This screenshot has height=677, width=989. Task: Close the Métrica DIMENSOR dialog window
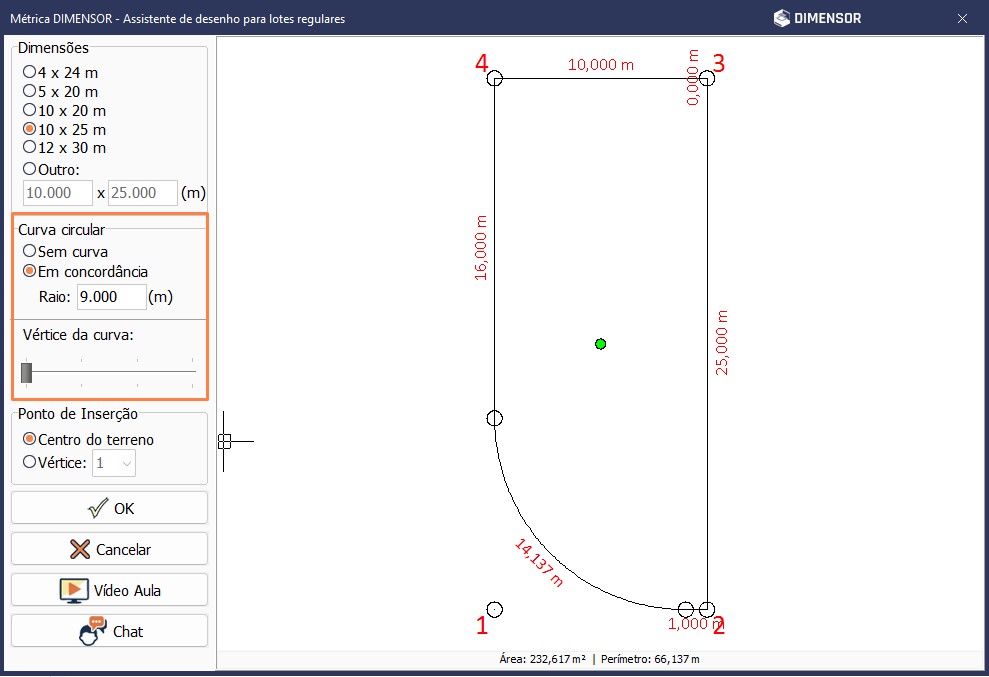pyautogui.click(x=962, y=18)
